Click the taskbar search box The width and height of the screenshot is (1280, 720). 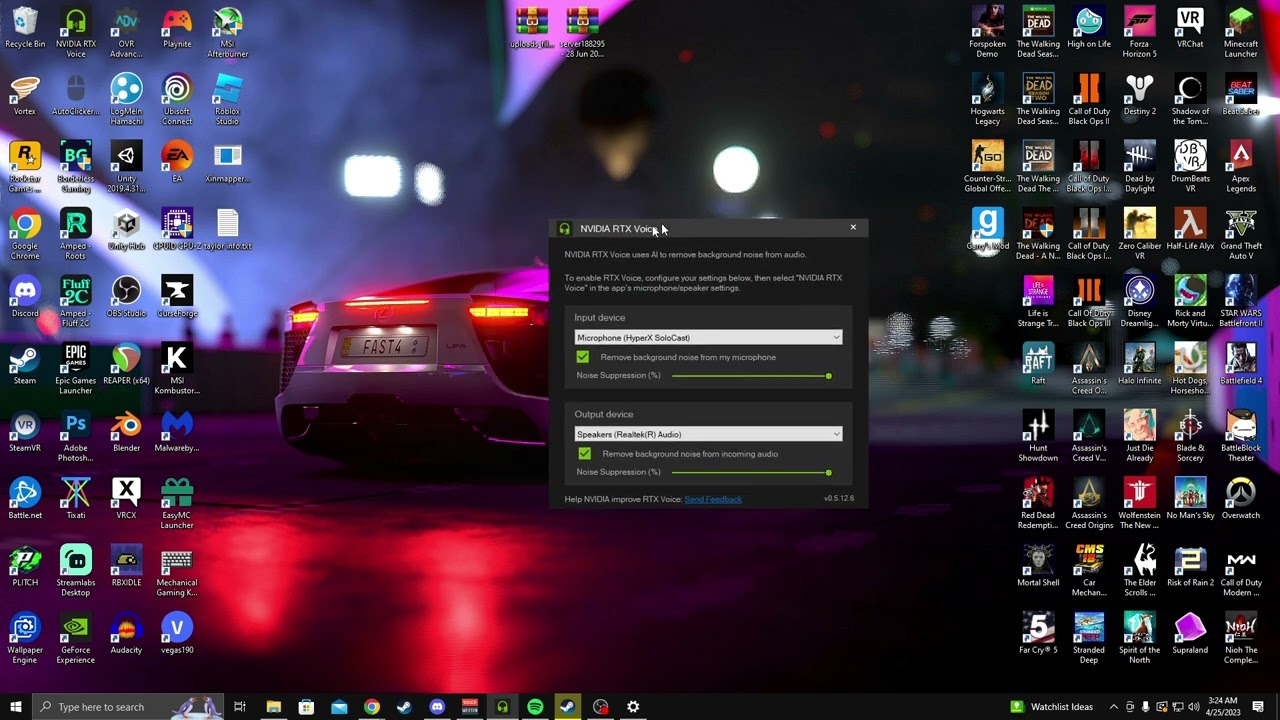(127, 707)
